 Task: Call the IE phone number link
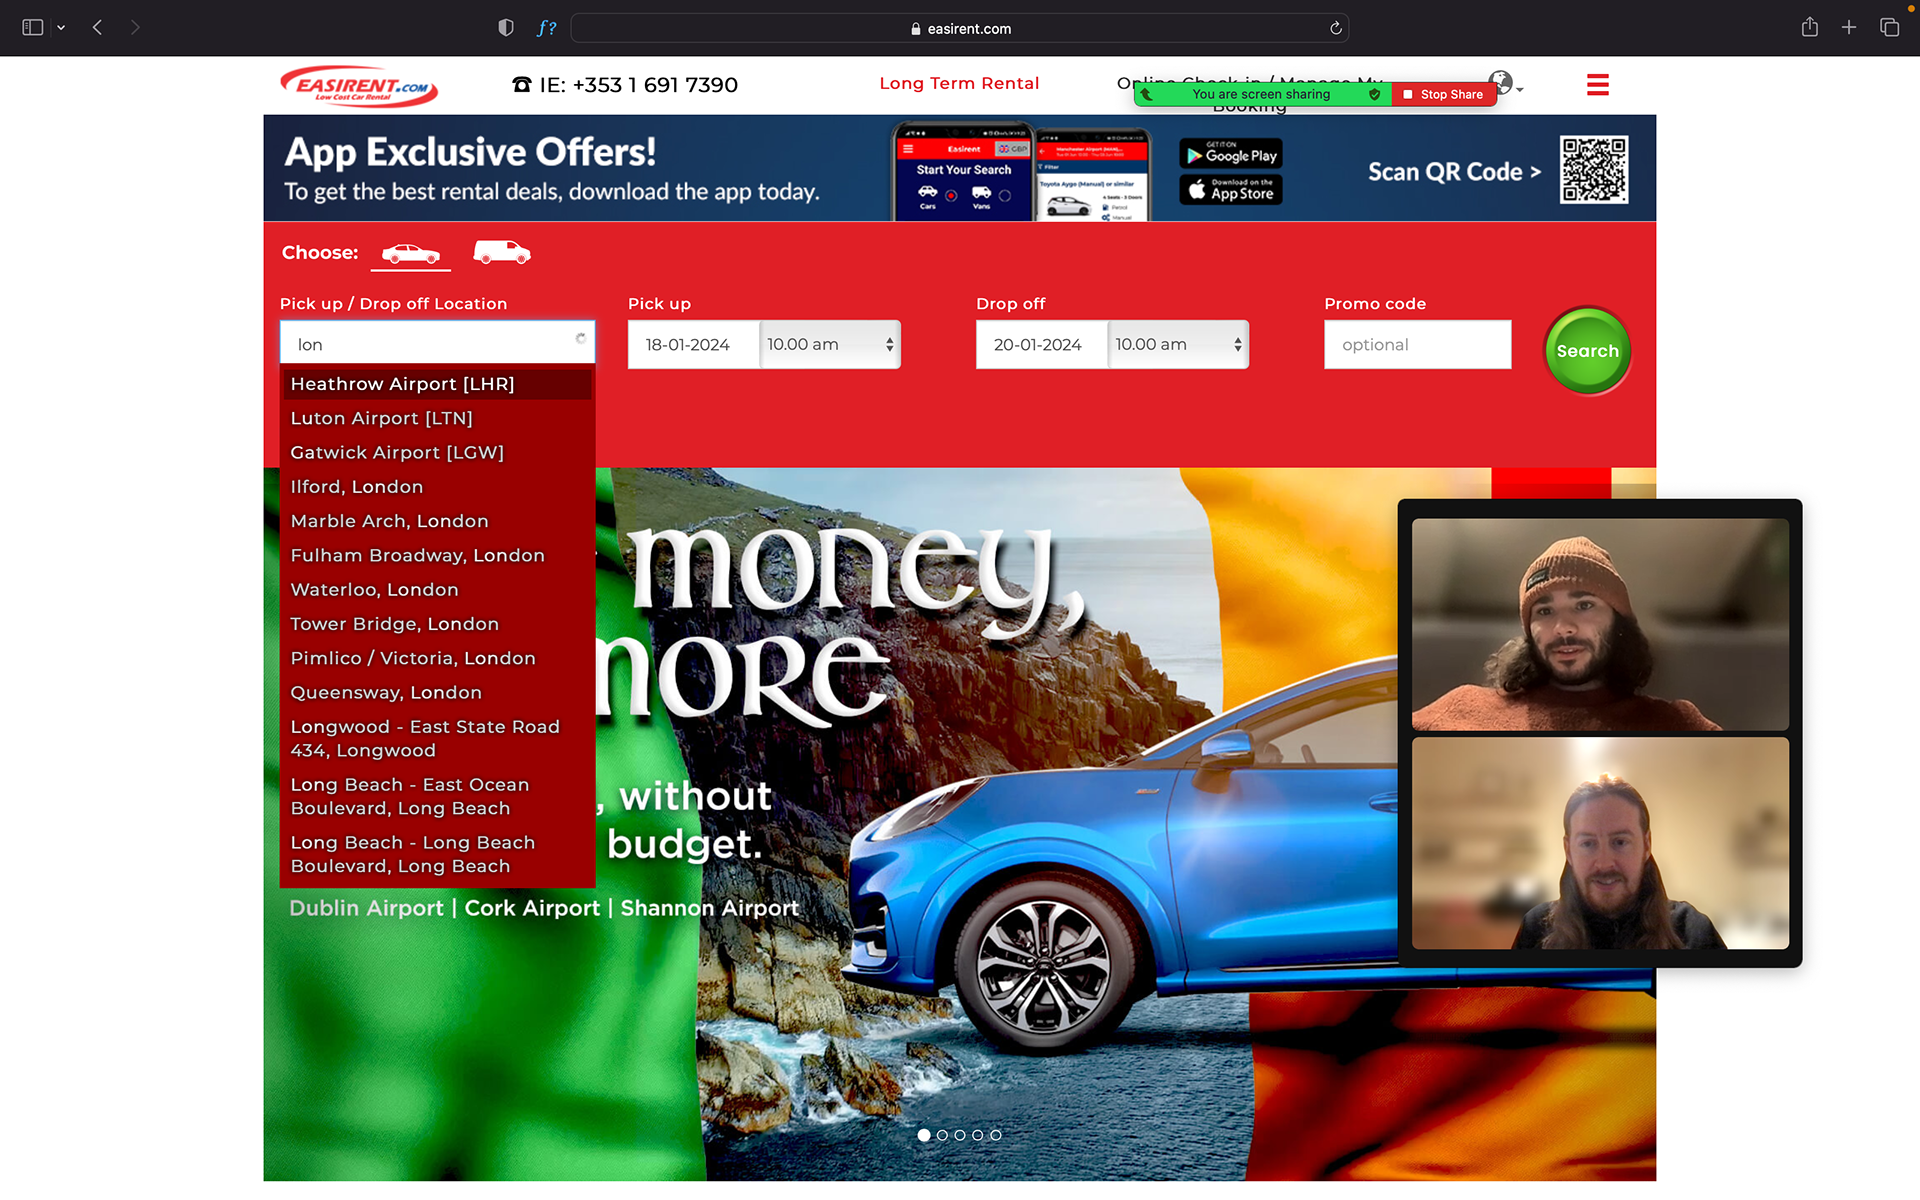click(625, 85)
